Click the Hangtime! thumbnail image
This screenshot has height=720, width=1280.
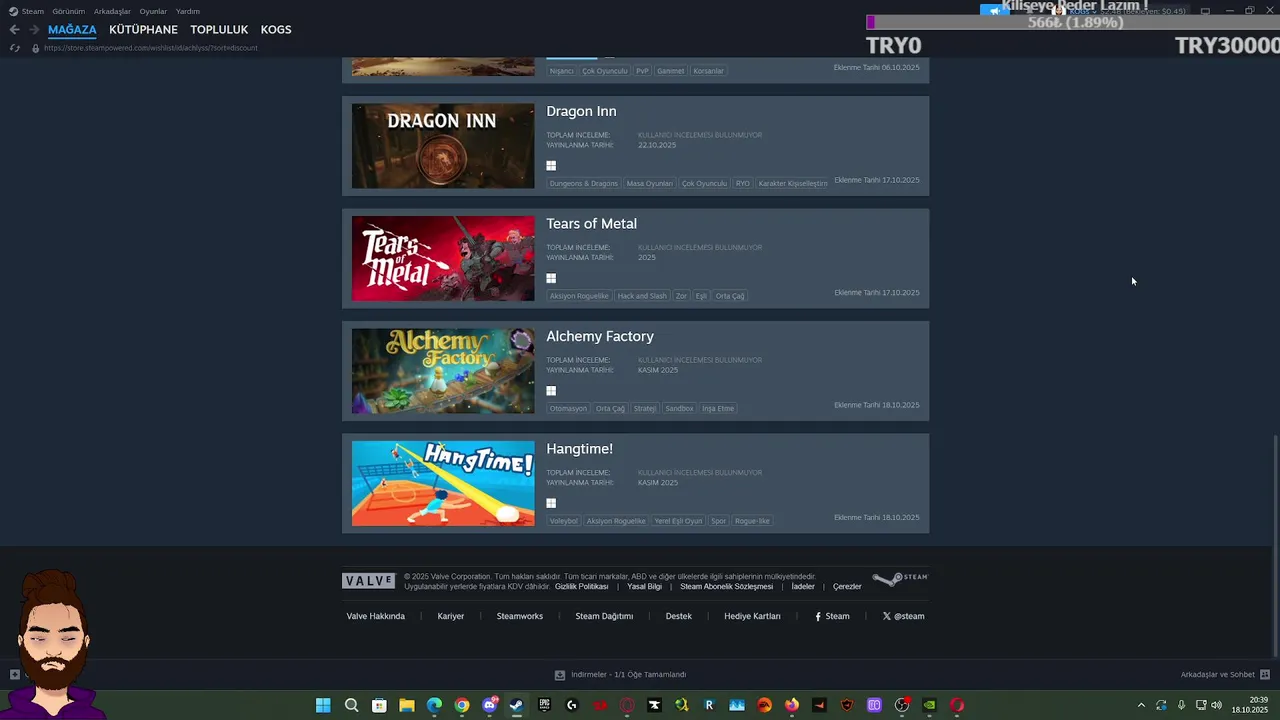tap(443, 483)
